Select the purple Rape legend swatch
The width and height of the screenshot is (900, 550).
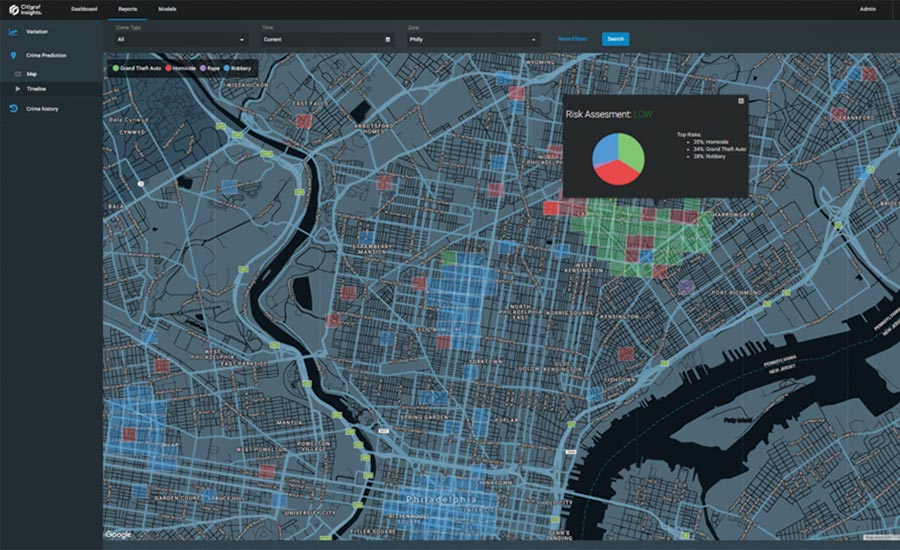click(203, 68)
